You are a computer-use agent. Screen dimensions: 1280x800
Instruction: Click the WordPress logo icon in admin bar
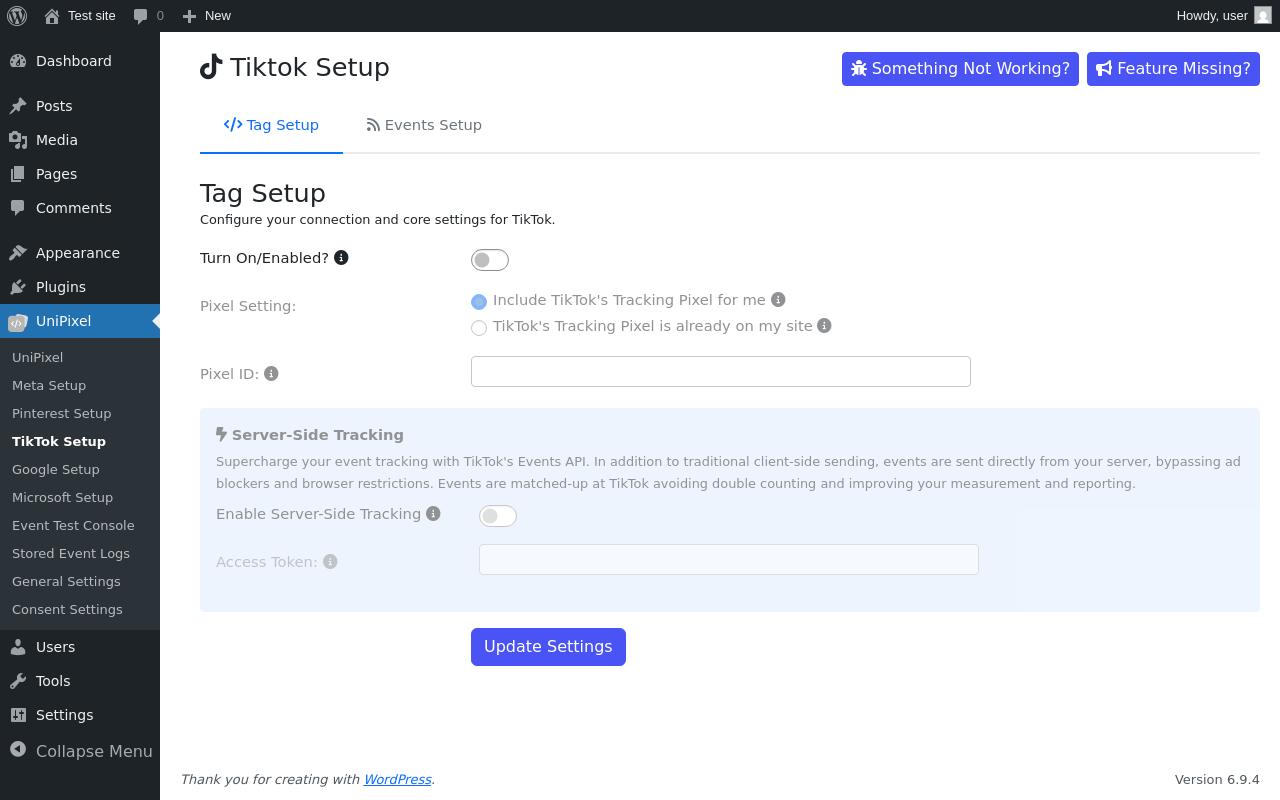point(17,16)
